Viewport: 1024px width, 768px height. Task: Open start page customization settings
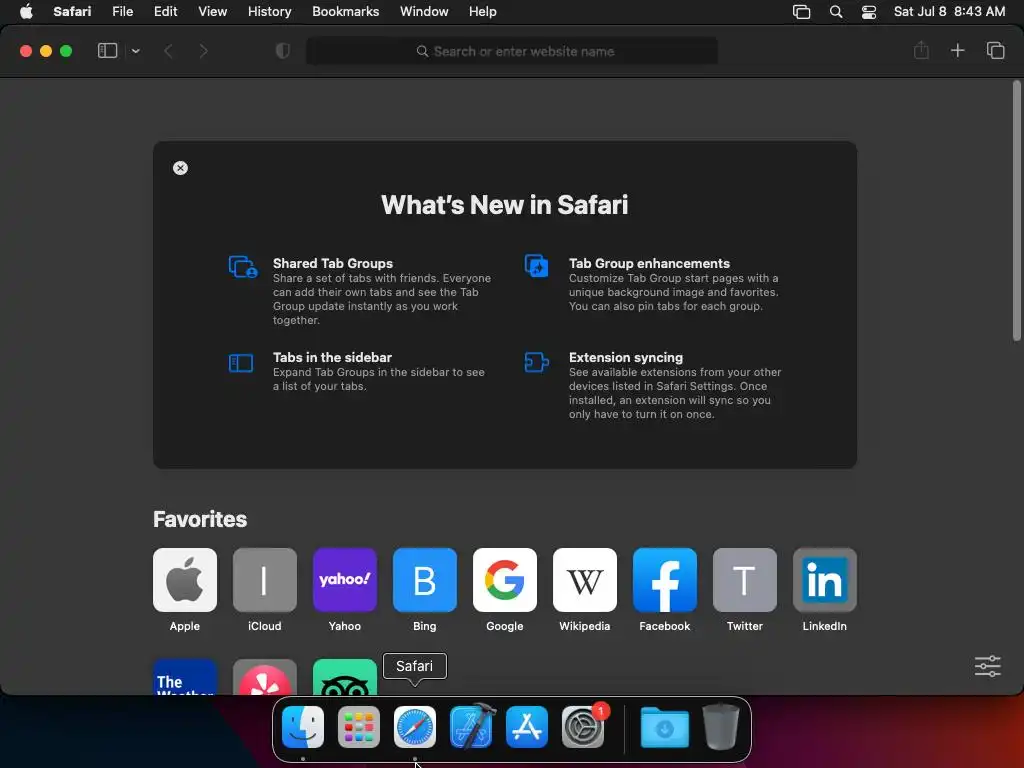(987, 666)
